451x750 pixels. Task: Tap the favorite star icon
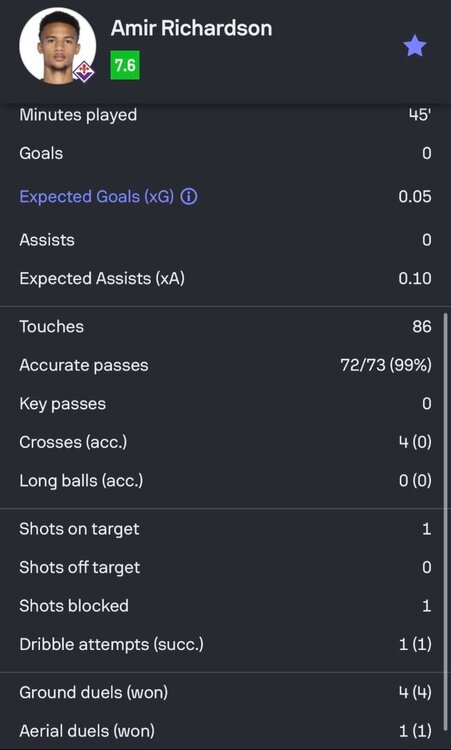point(415,46)
